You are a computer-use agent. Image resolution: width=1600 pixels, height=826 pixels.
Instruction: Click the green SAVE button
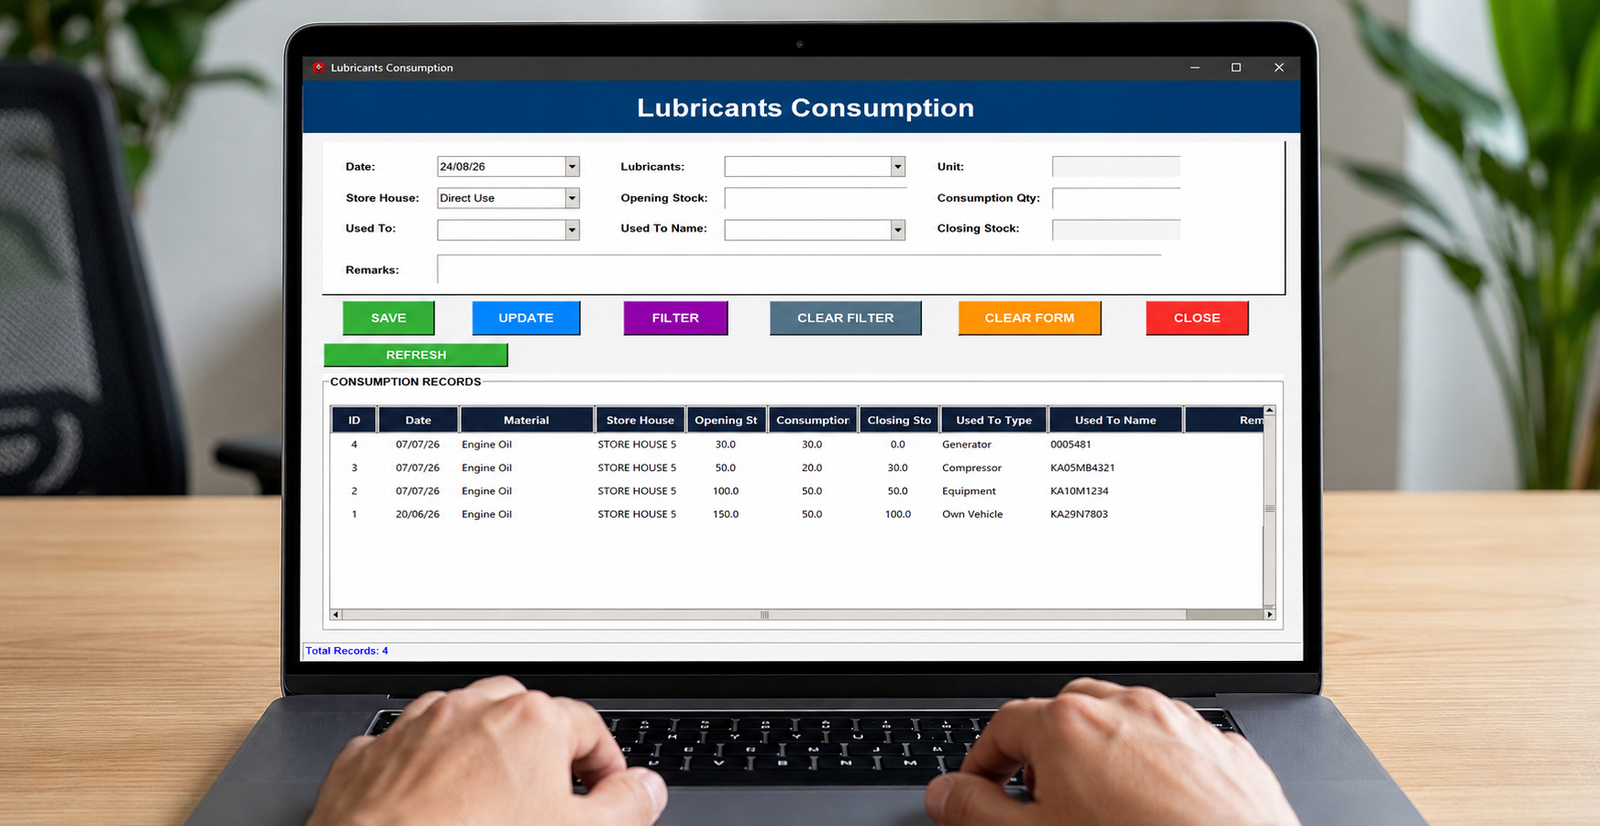click(389, 318)
